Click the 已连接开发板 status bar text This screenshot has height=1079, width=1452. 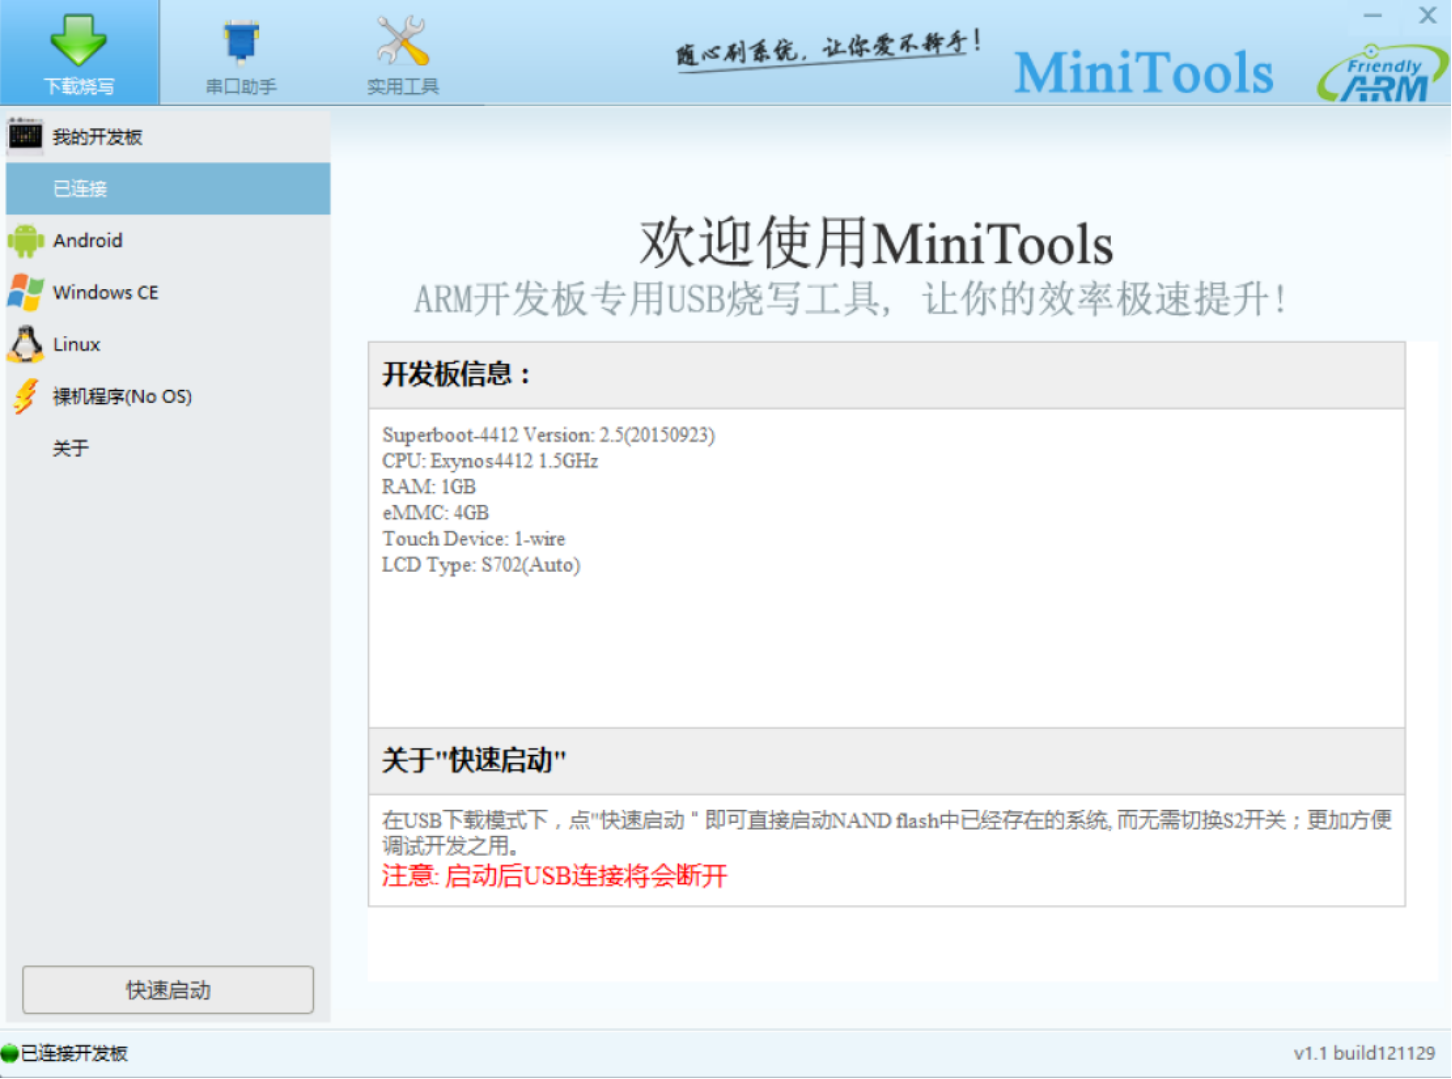coord(74,1053)
